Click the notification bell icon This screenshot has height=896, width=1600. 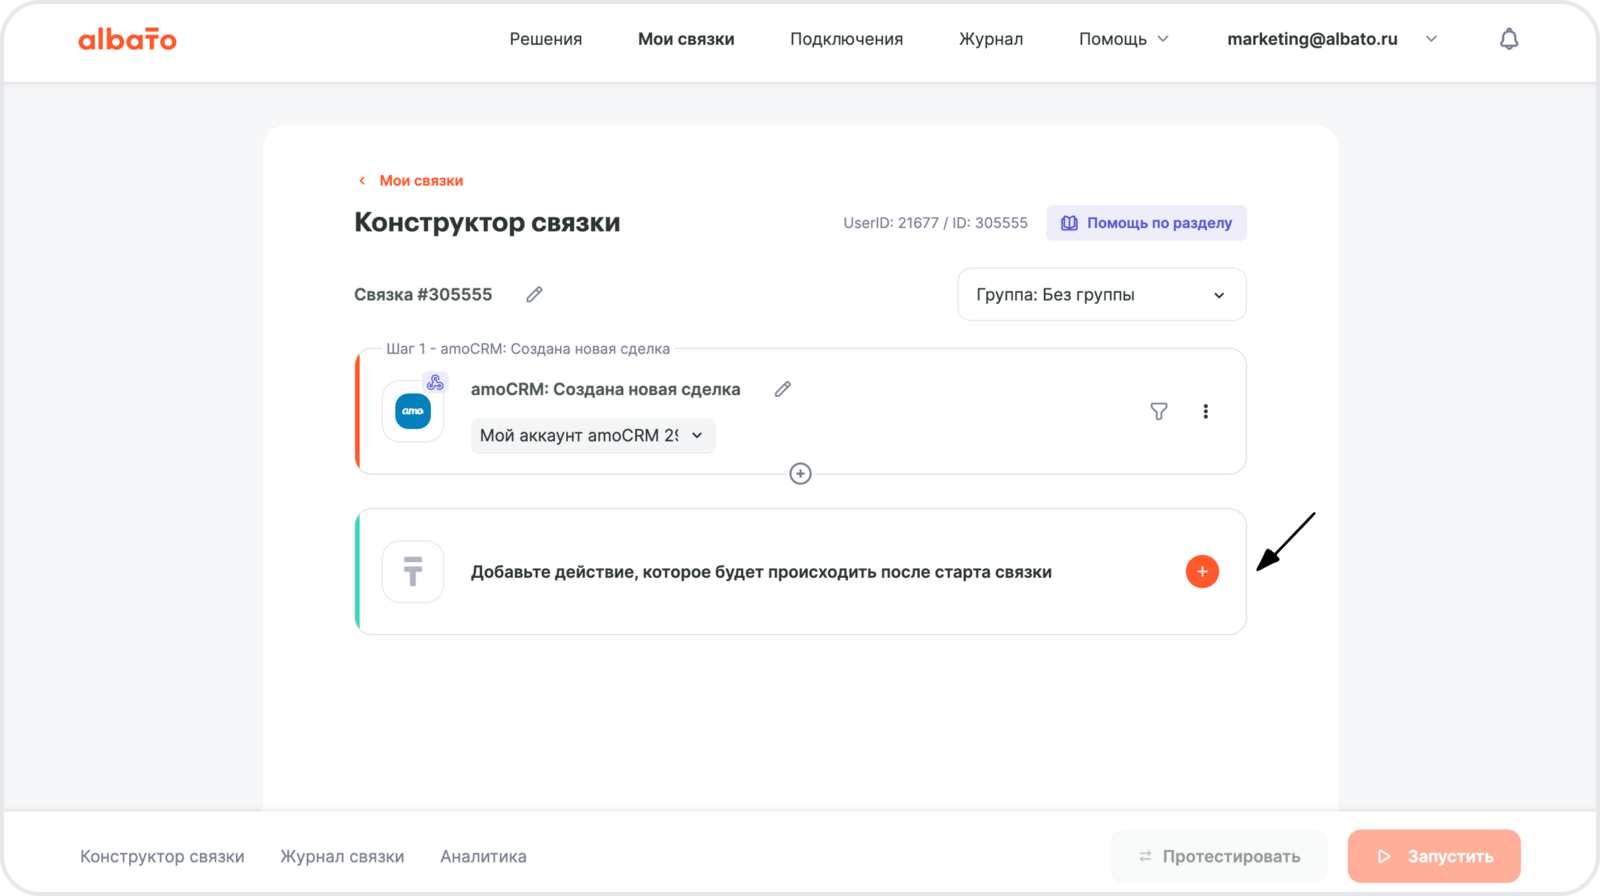pos(1509,39)
